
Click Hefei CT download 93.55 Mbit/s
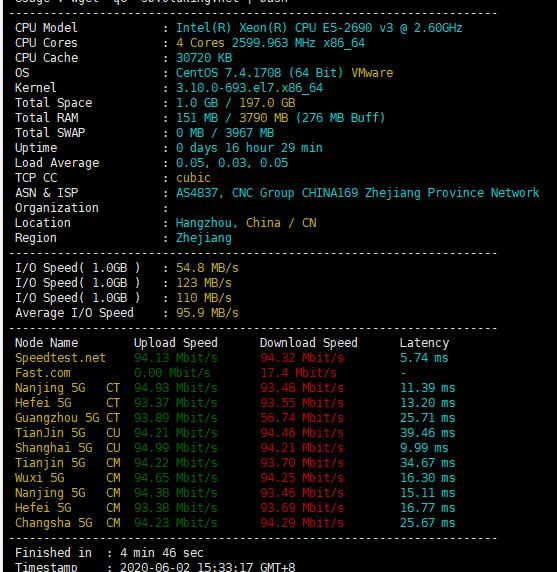point(302,403)
